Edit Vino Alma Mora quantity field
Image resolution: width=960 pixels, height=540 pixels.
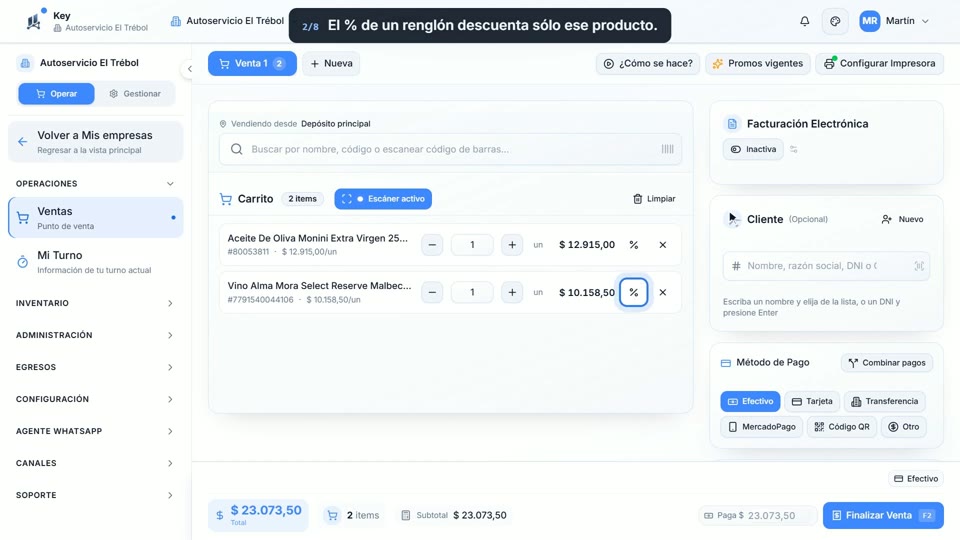(x=472, y=293)
